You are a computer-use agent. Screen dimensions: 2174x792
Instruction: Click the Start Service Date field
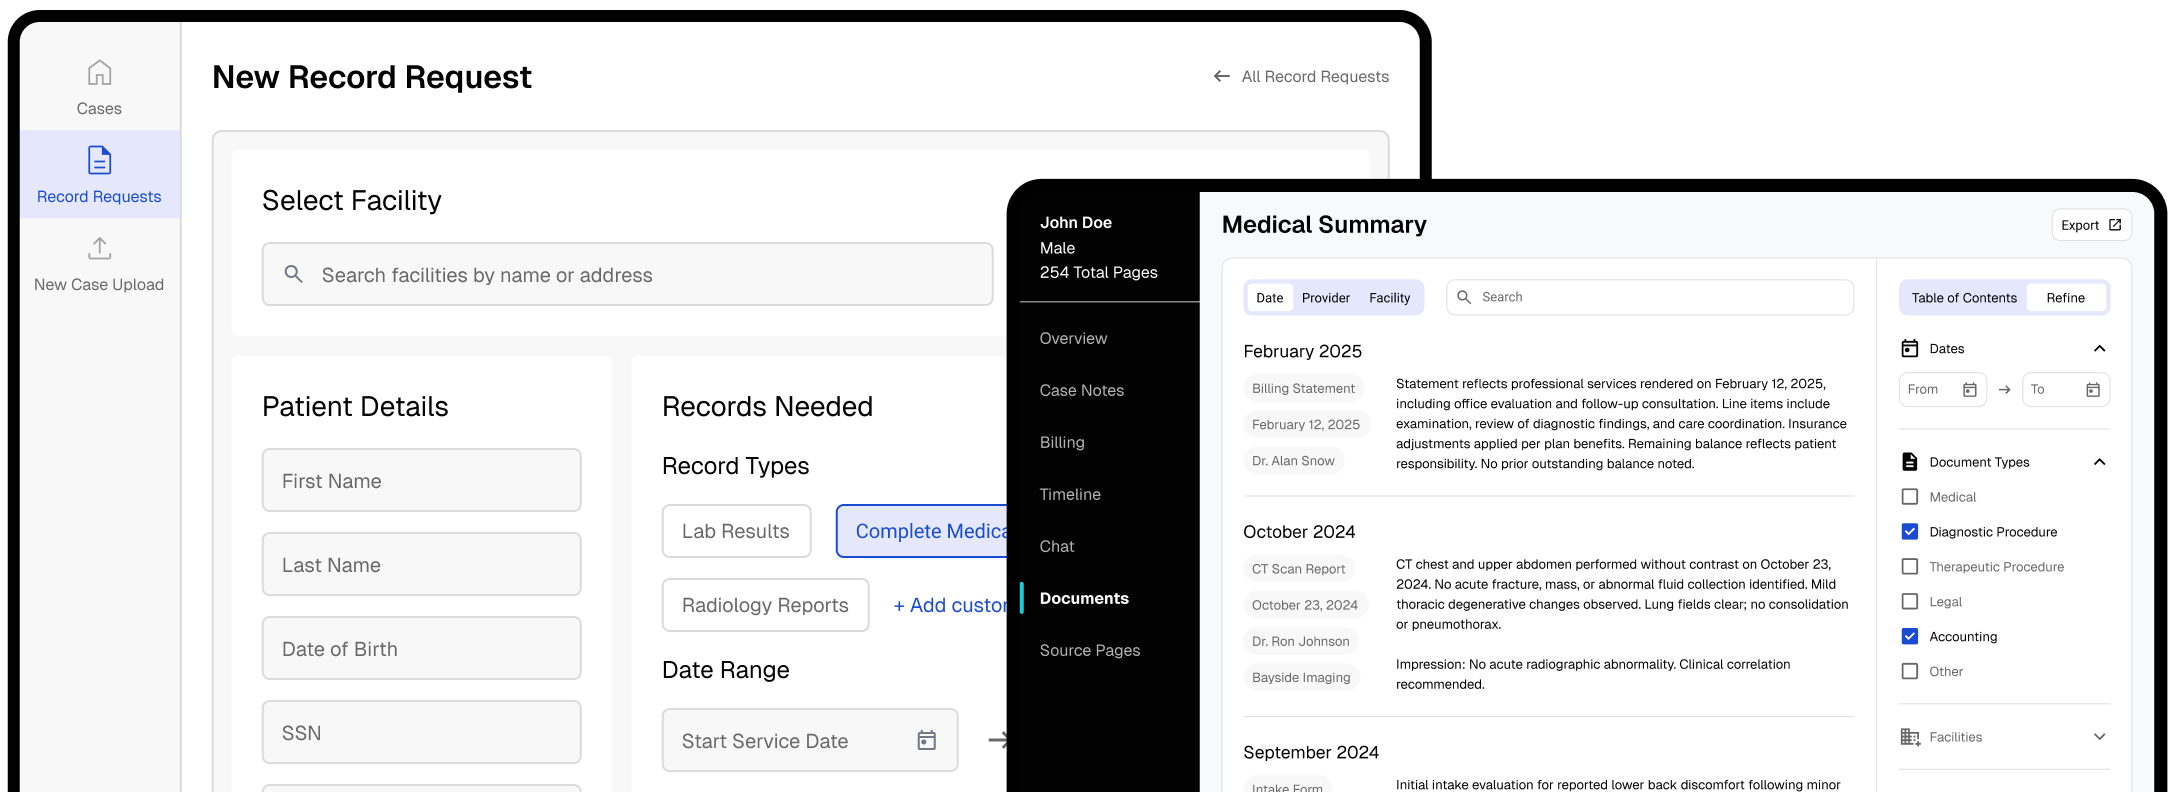pyautogui.click(x=810, y=740)
